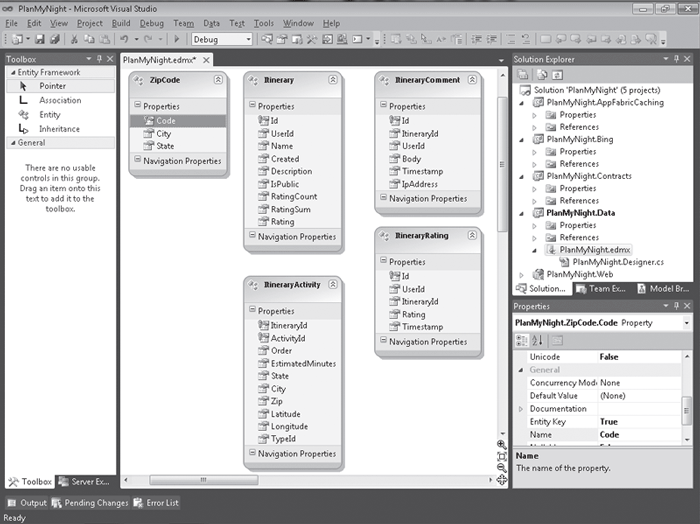Switch to the Server Explorer tab

coord(85,482)
